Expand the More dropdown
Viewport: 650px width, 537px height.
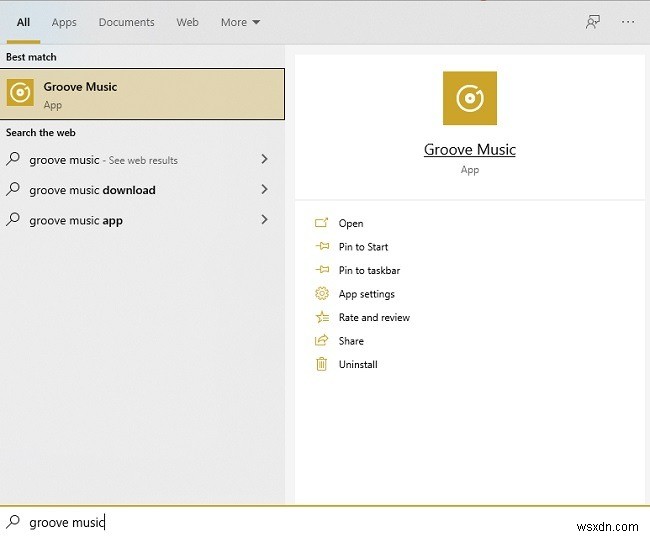pos(240,22)
